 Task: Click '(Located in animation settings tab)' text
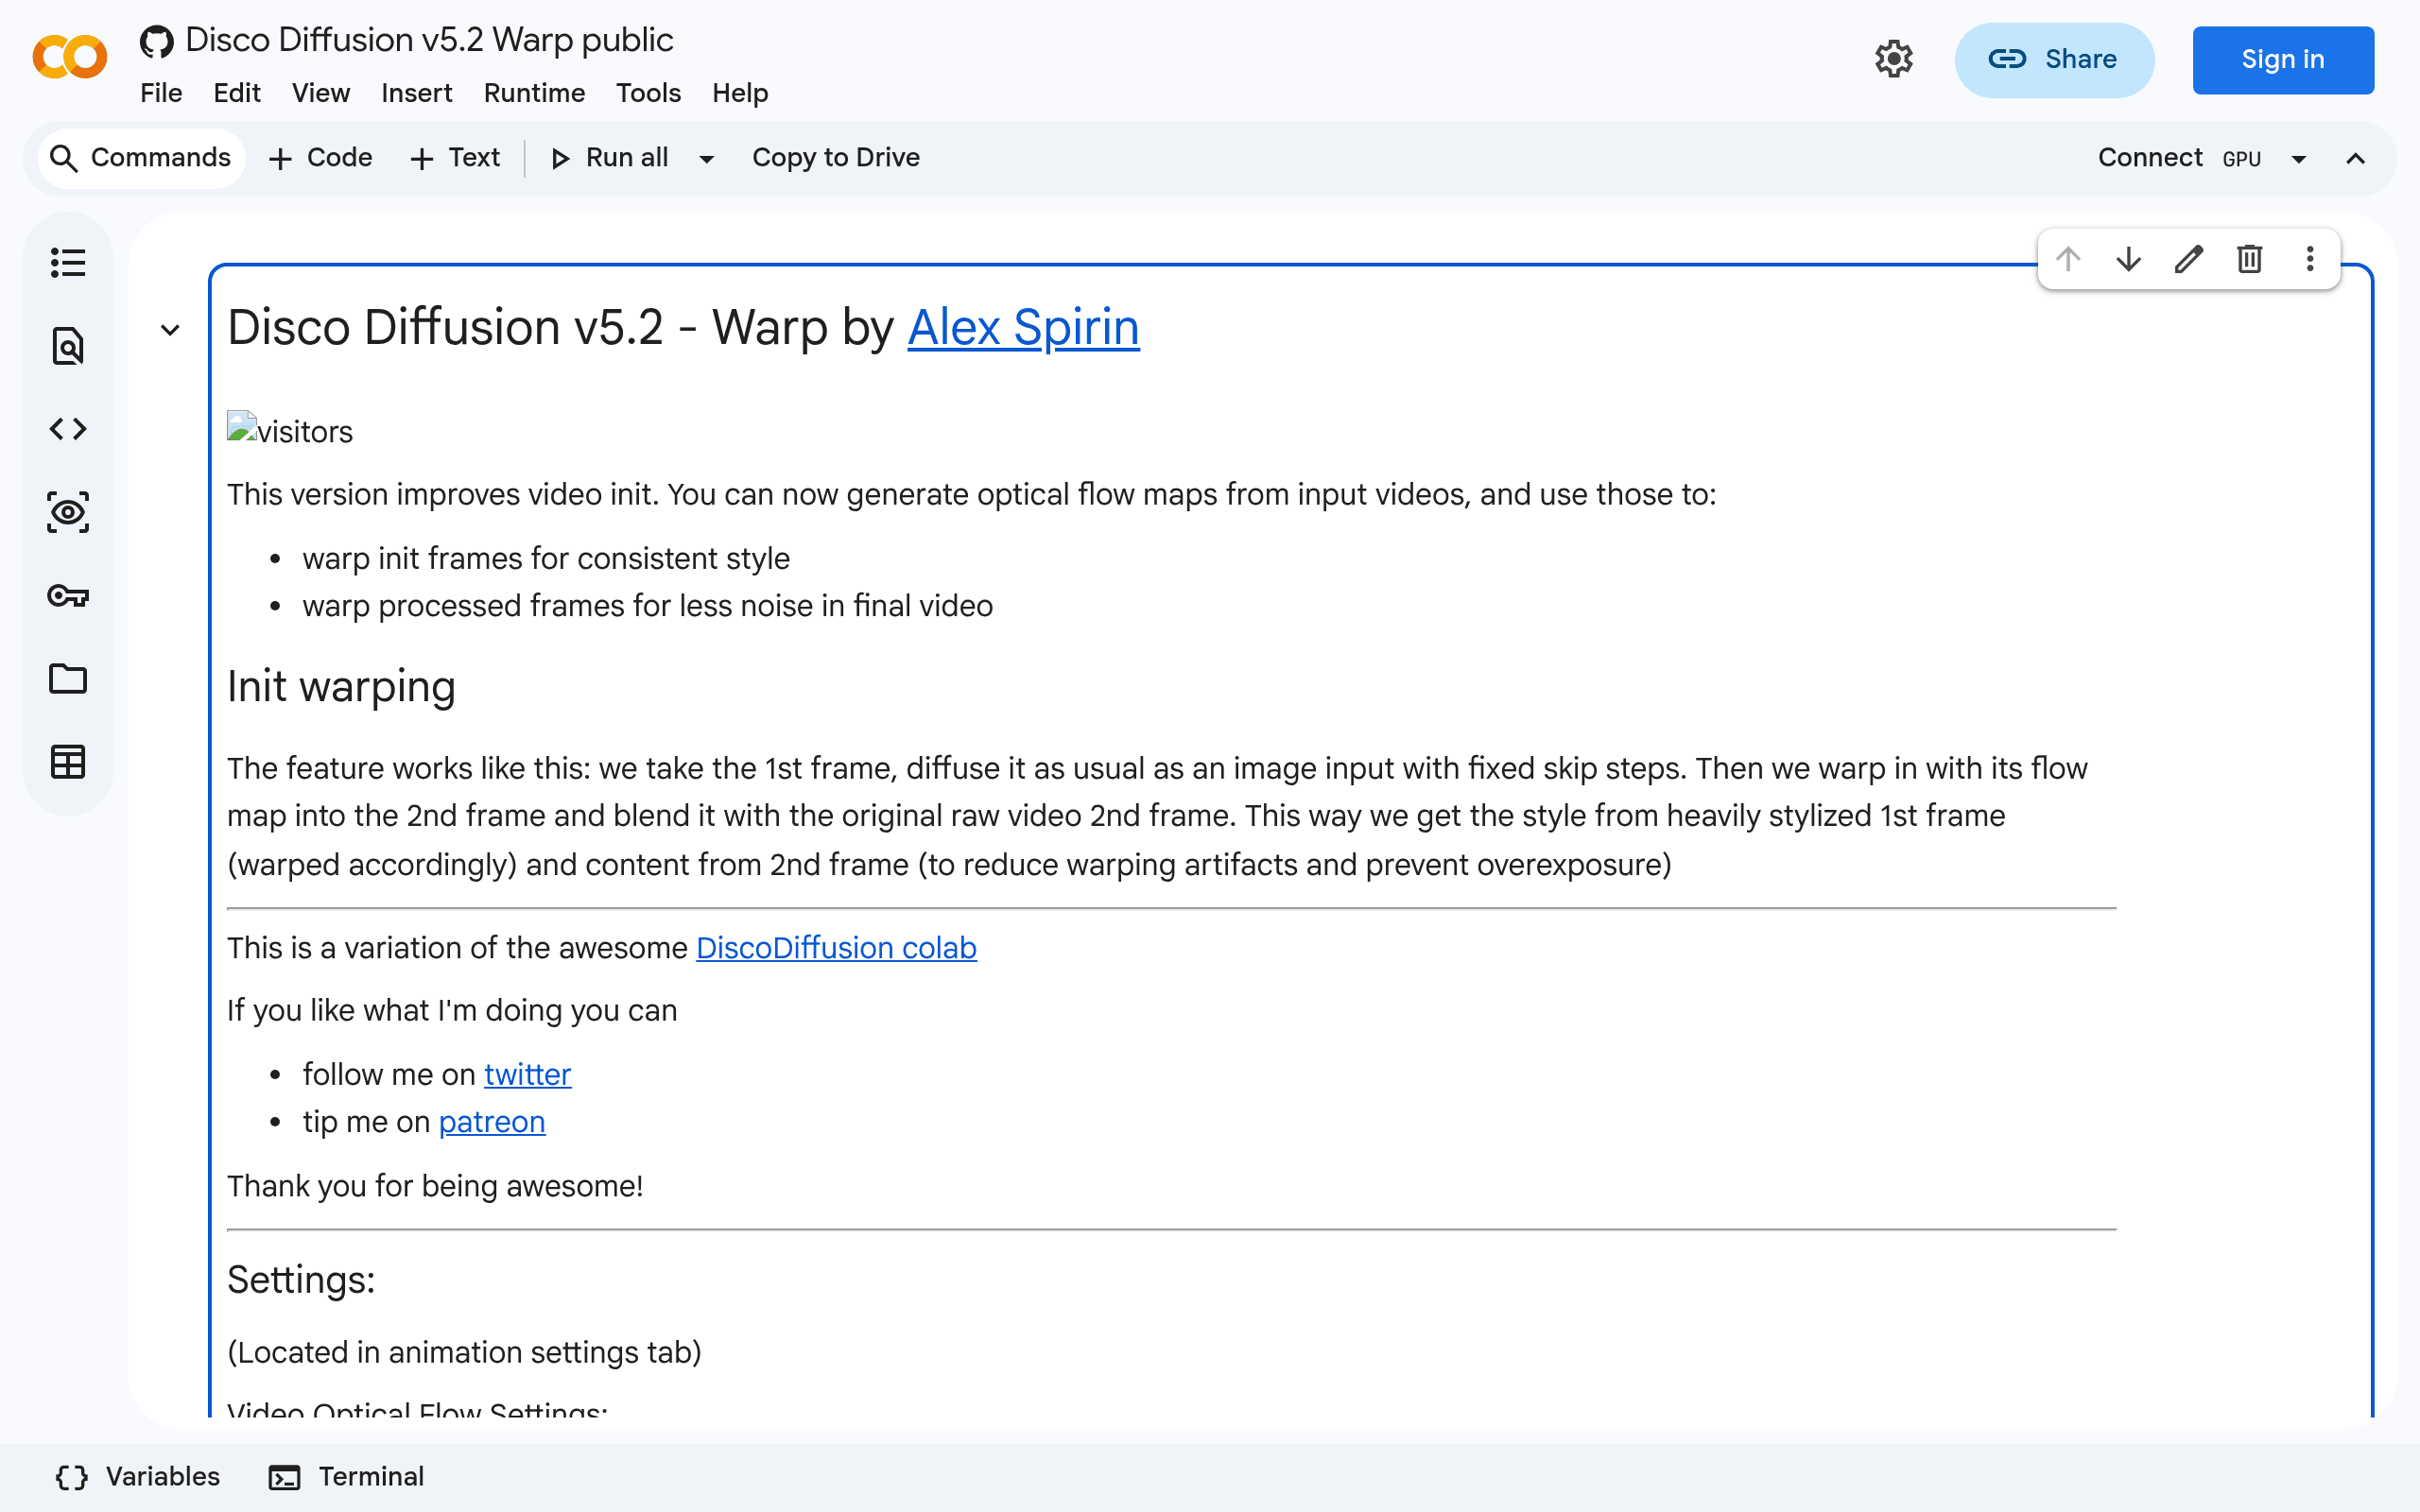(x=464, y=1352)
